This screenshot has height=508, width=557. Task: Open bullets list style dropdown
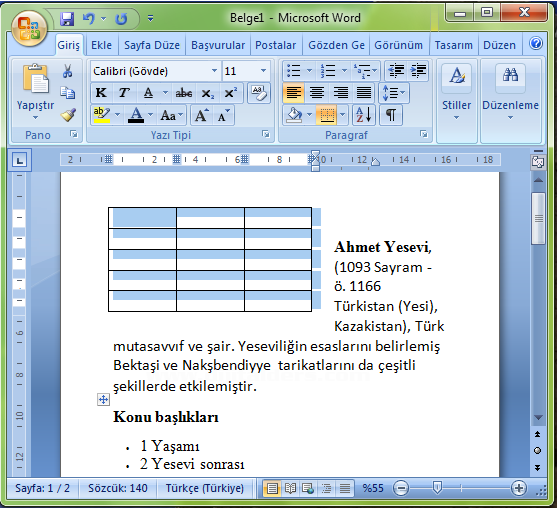tap(309, 71)
